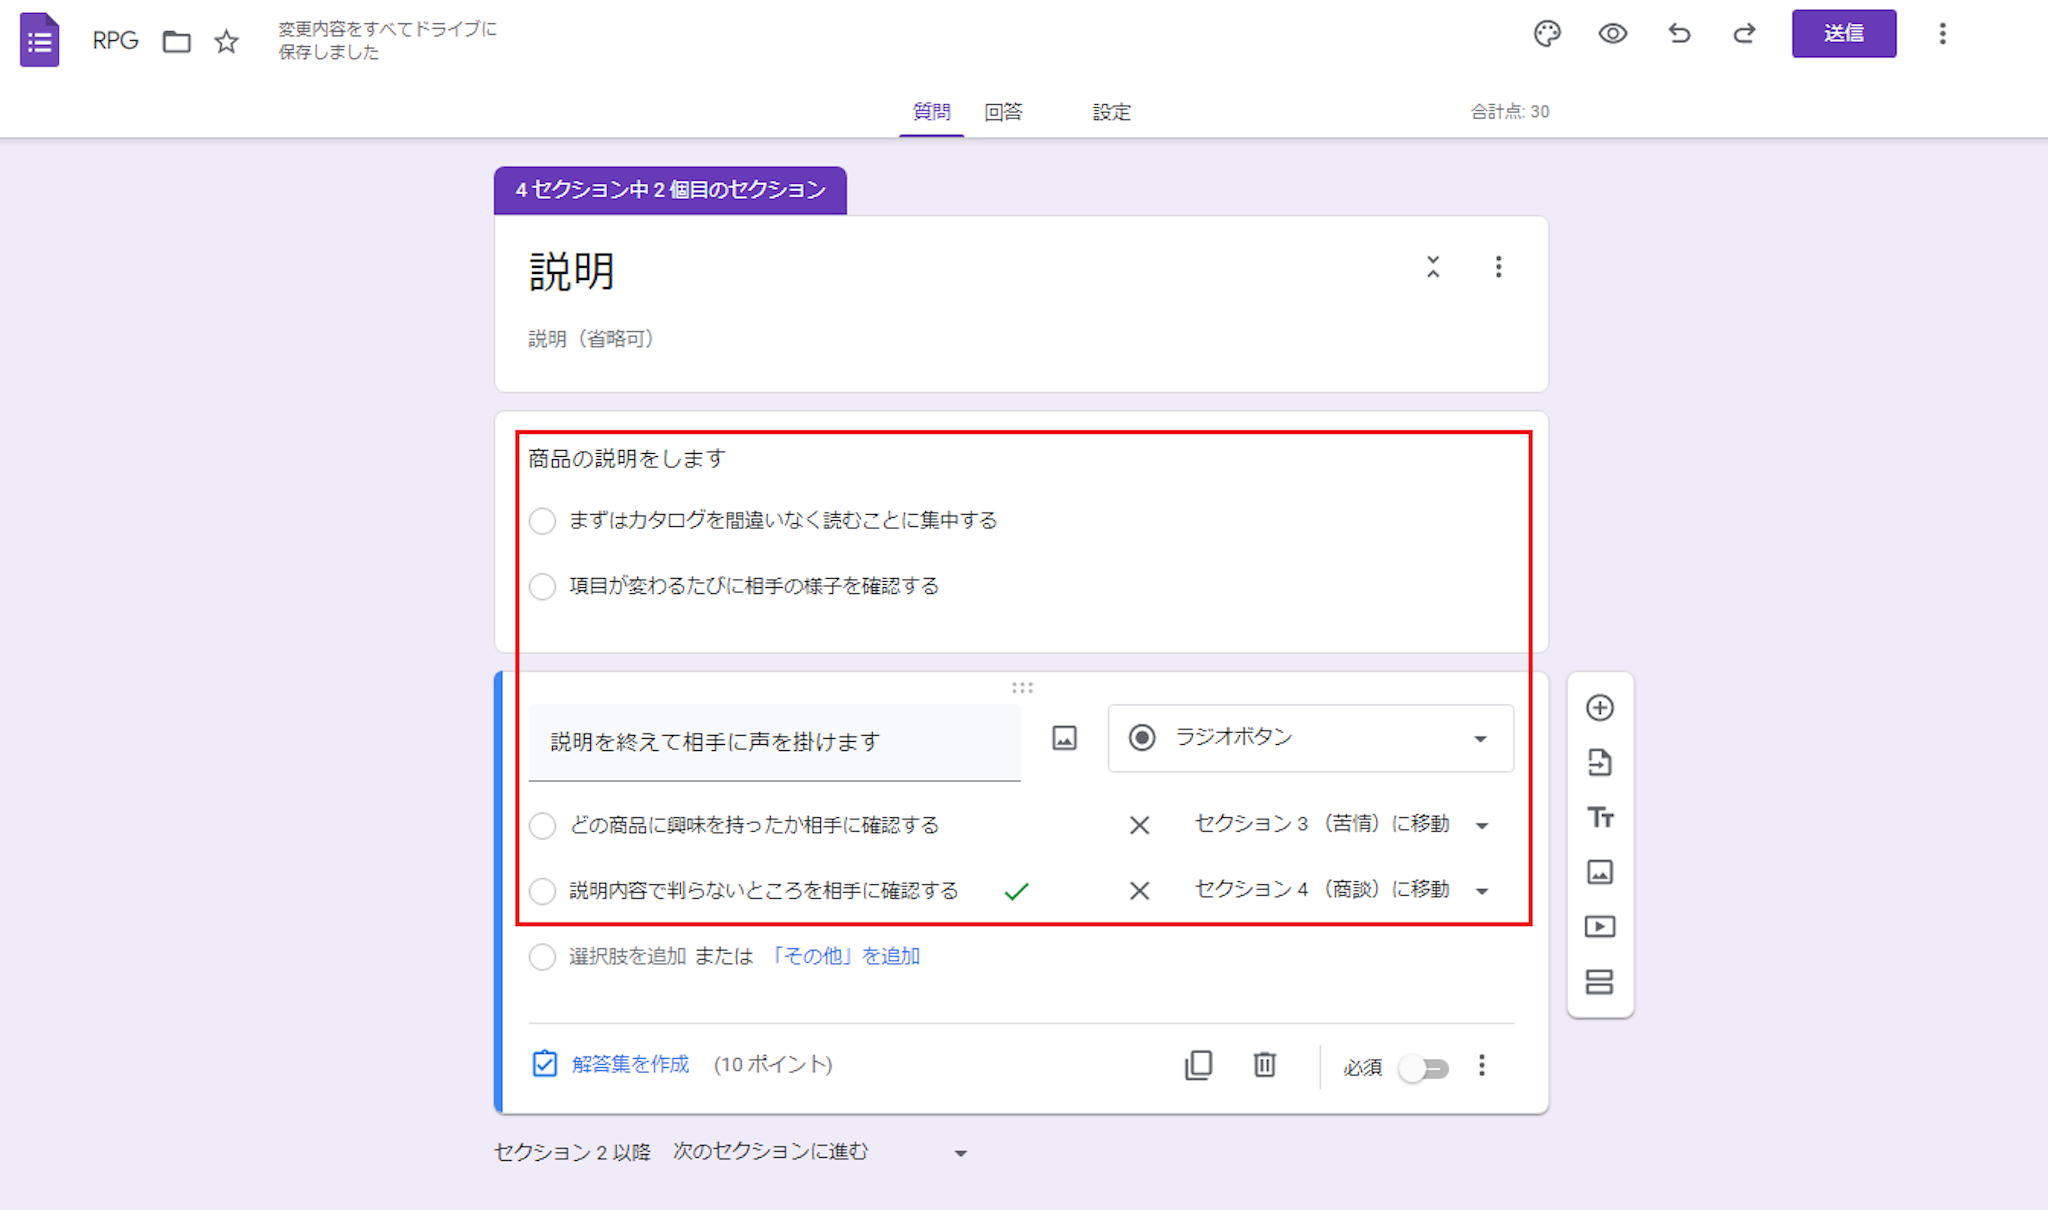Click the preview eye icon
The height and width of the screenshot is (1210, 2048).
pos(1612,34)
